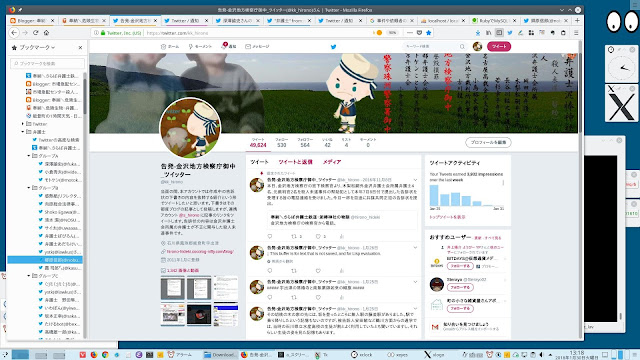The width and height of the screenshot is (640, 360).
Task: Click the Twitter bird extension icon in Firefox toolbar
Action: [x=510, y=33]
